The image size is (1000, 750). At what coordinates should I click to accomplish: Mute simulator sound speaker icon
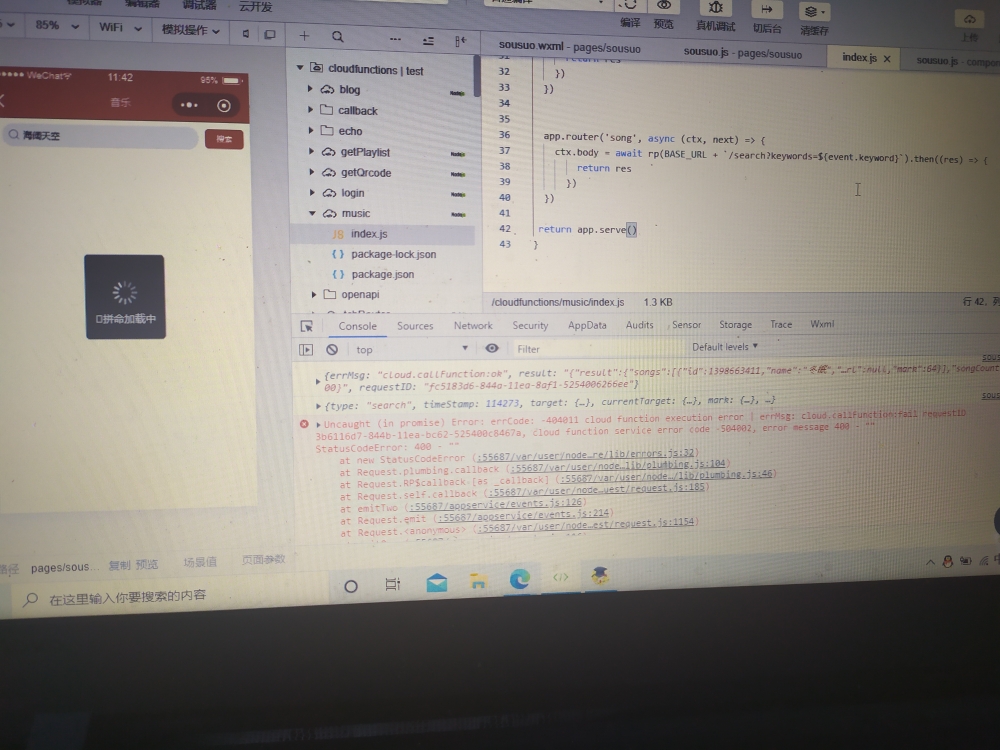pyautogui.click(x=246, y=34)
